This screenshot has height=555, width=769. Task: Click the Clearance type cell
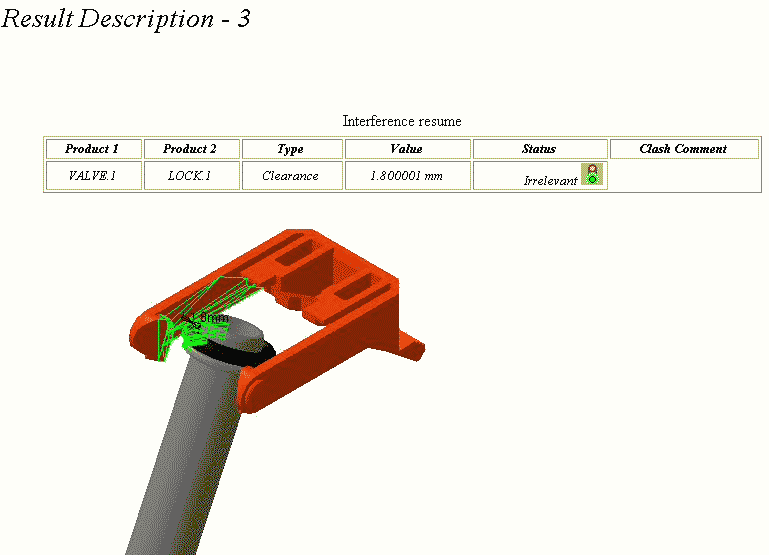pos(290,176)
